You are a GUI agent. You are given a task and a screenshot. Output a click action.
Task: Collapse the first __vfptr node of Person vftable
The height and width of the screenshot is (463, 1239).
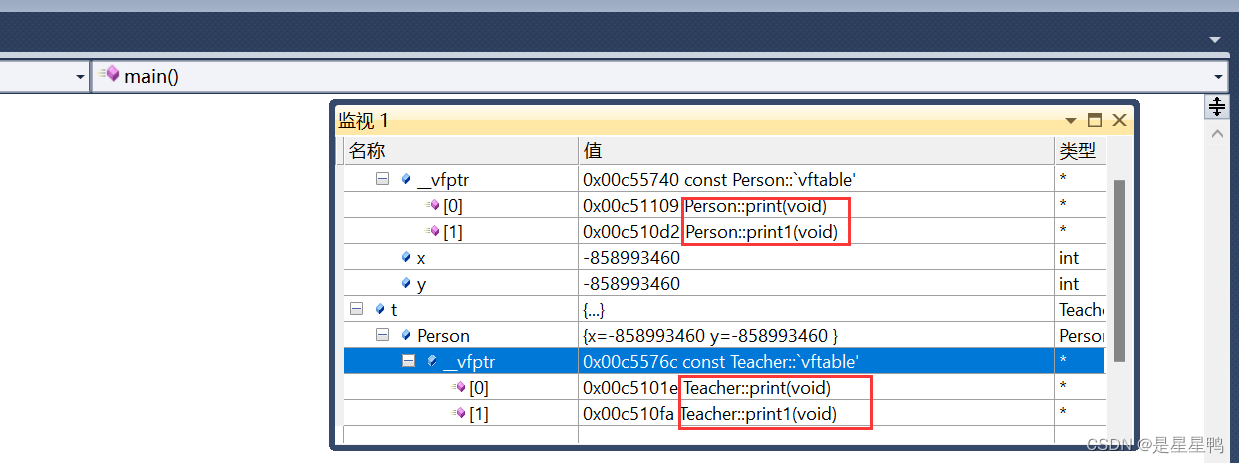[x=382, y=180]
